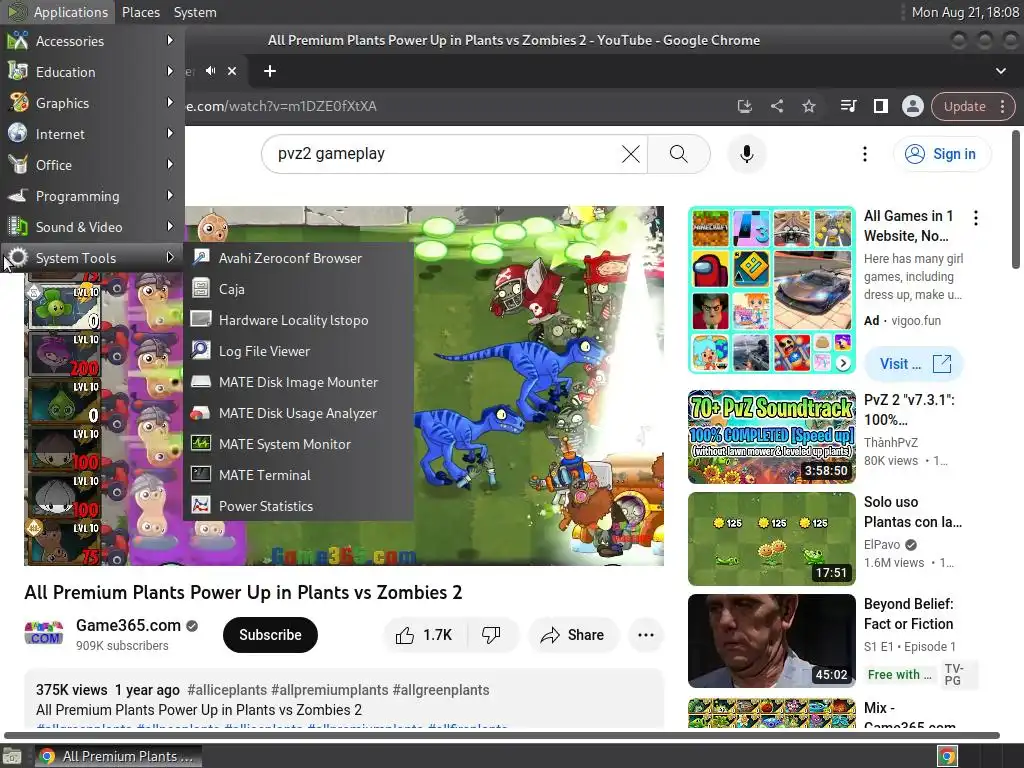The image size is (1024, 768).
Task: Click the Visit ad link button
Action: tap(914, 364)
